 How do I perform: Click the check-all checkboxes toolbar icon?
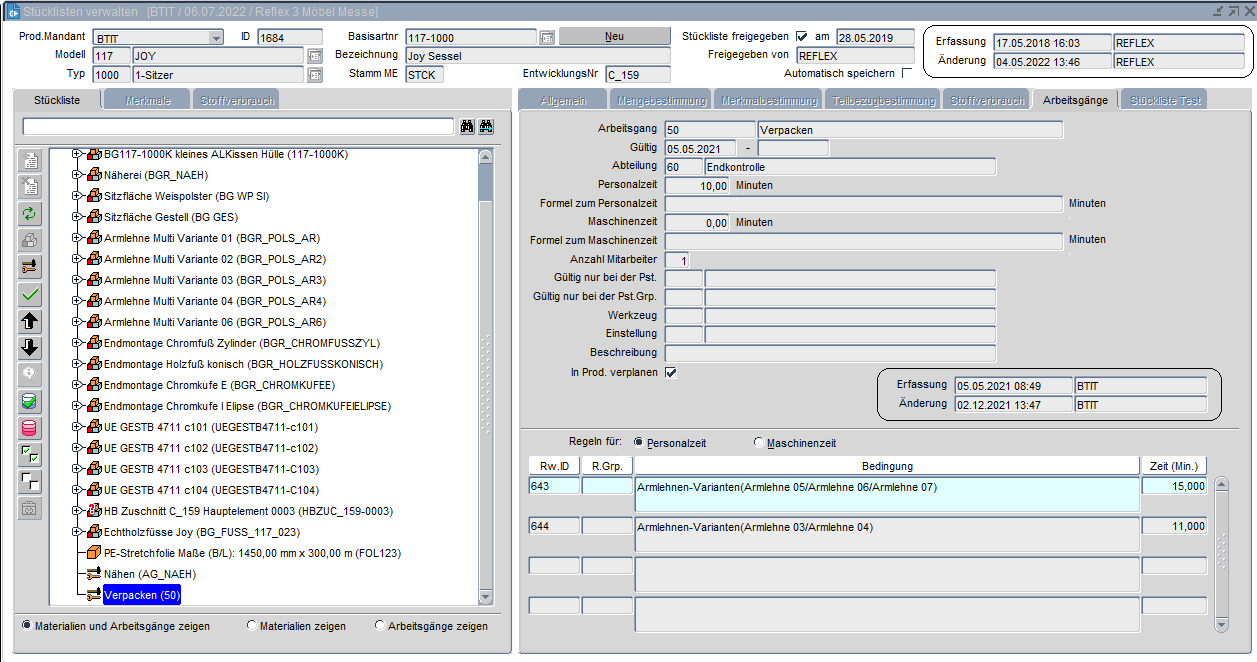31,455
